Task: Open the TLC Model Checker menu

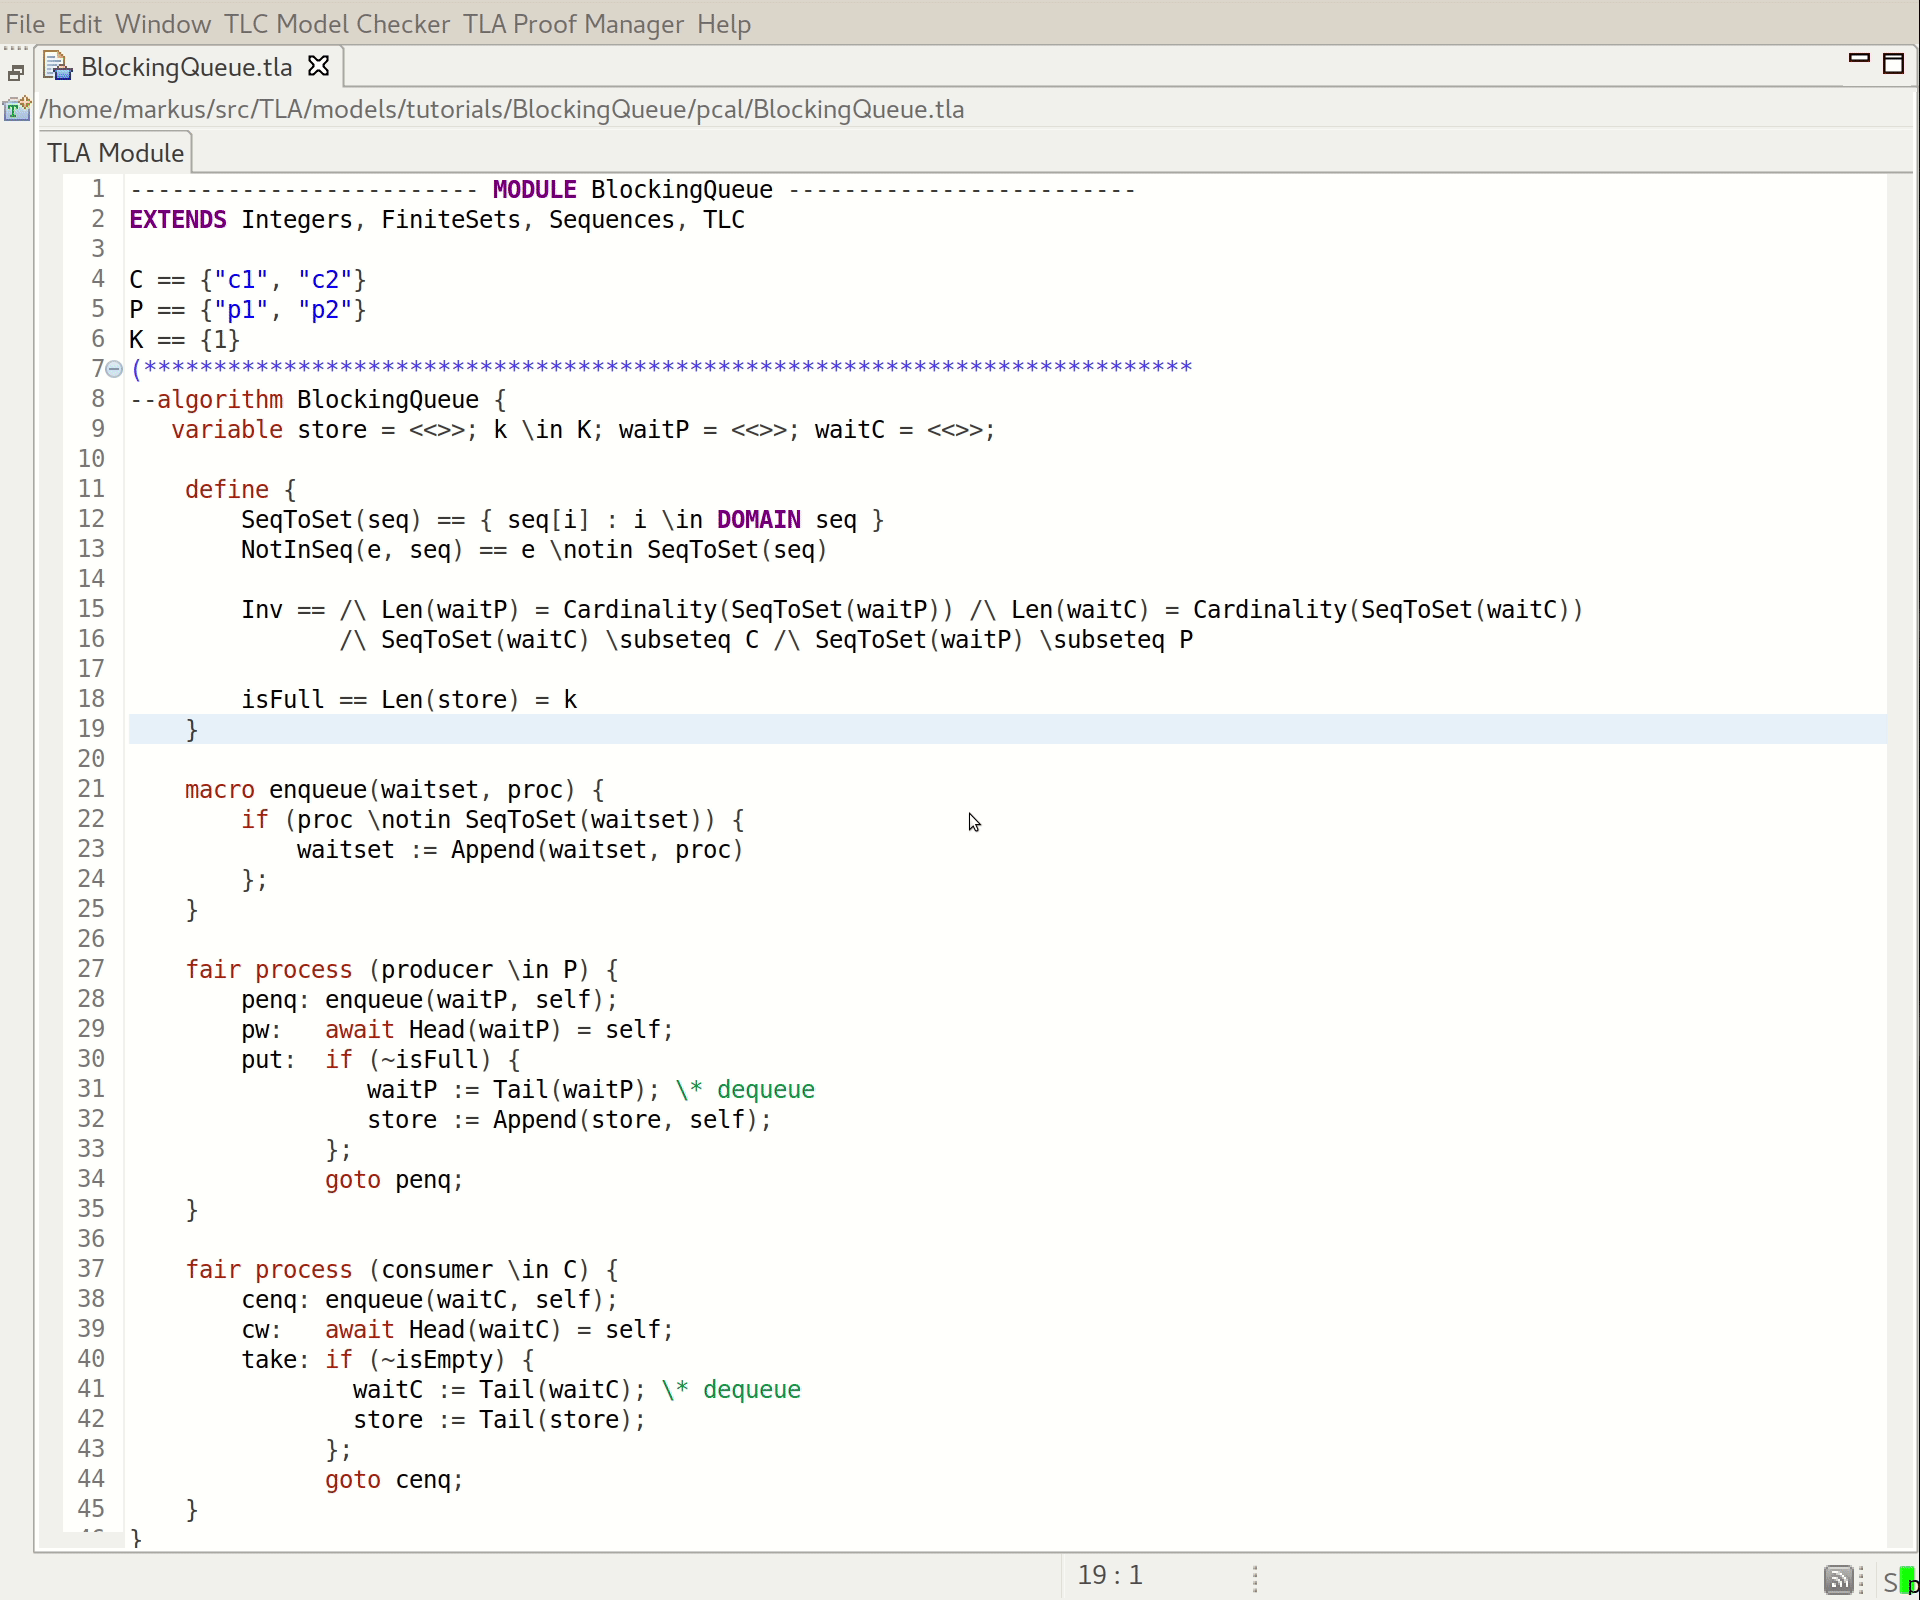Action: click(337, 24)
